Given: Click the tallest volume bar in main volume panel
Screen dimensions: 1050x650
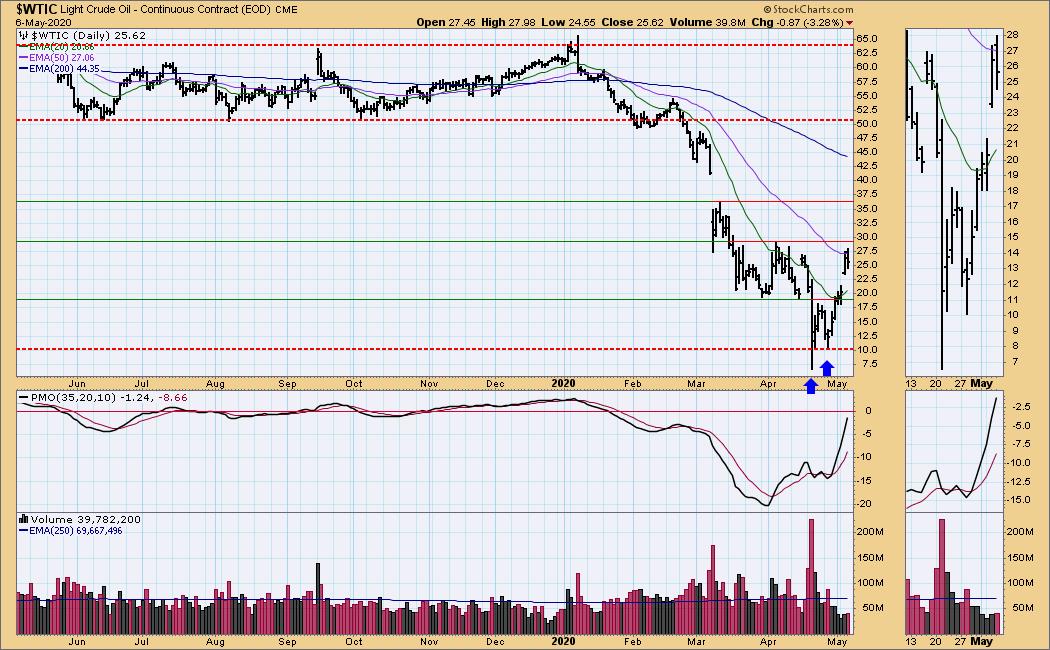Looking at the screenshot, I should pos(812,576).
